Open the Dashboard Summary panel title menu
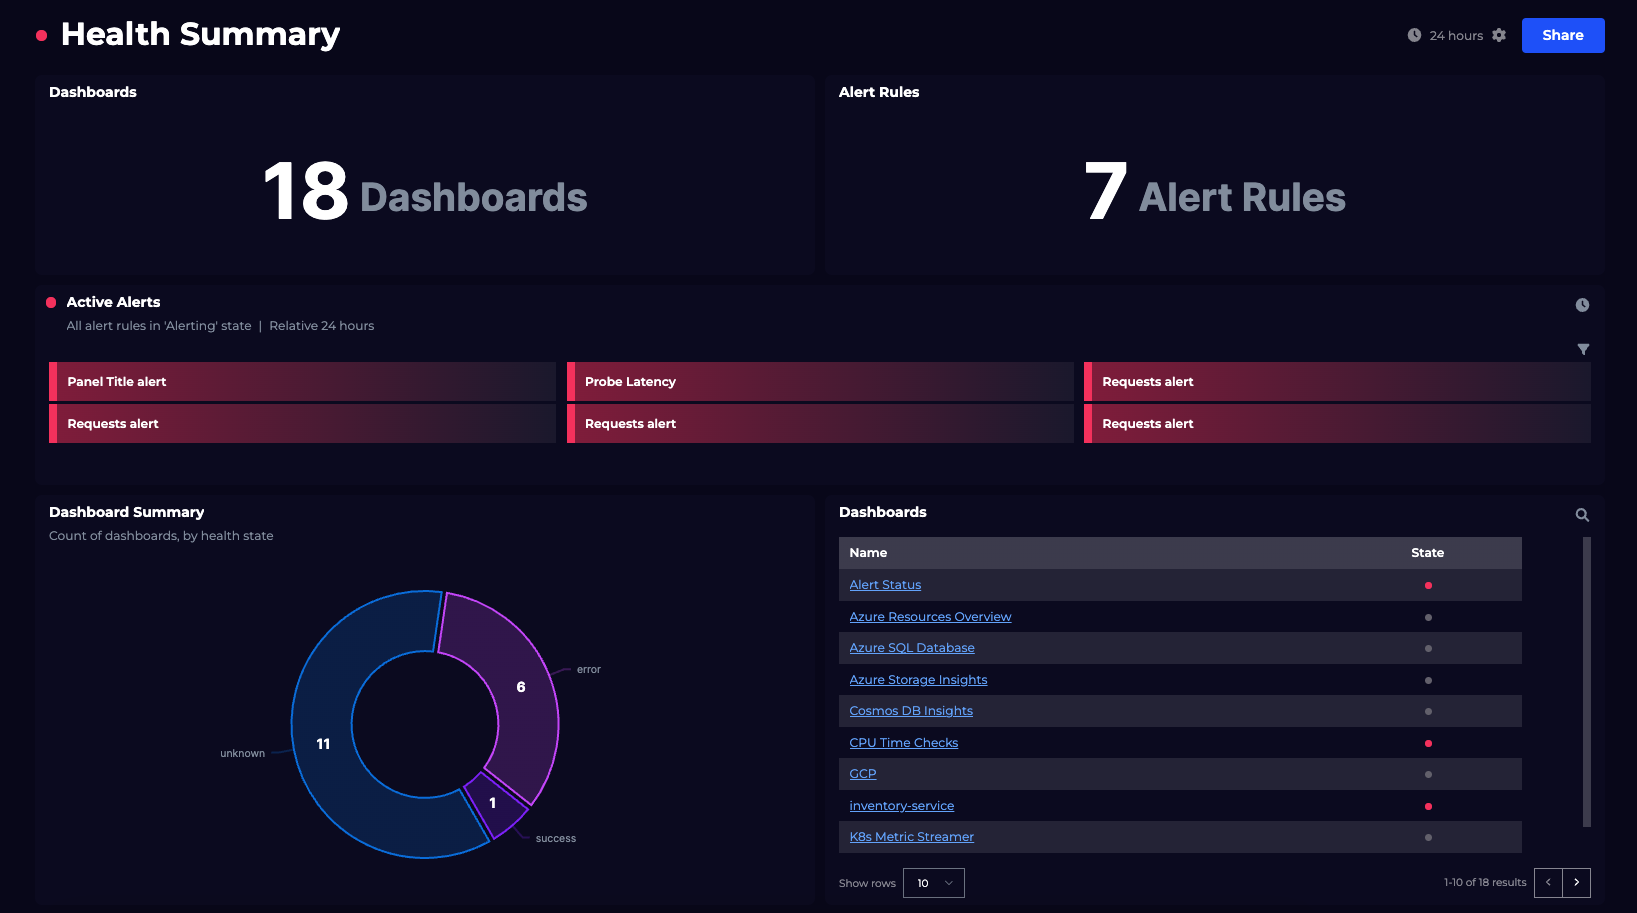The image size is (1637, 913). (126, 511)
